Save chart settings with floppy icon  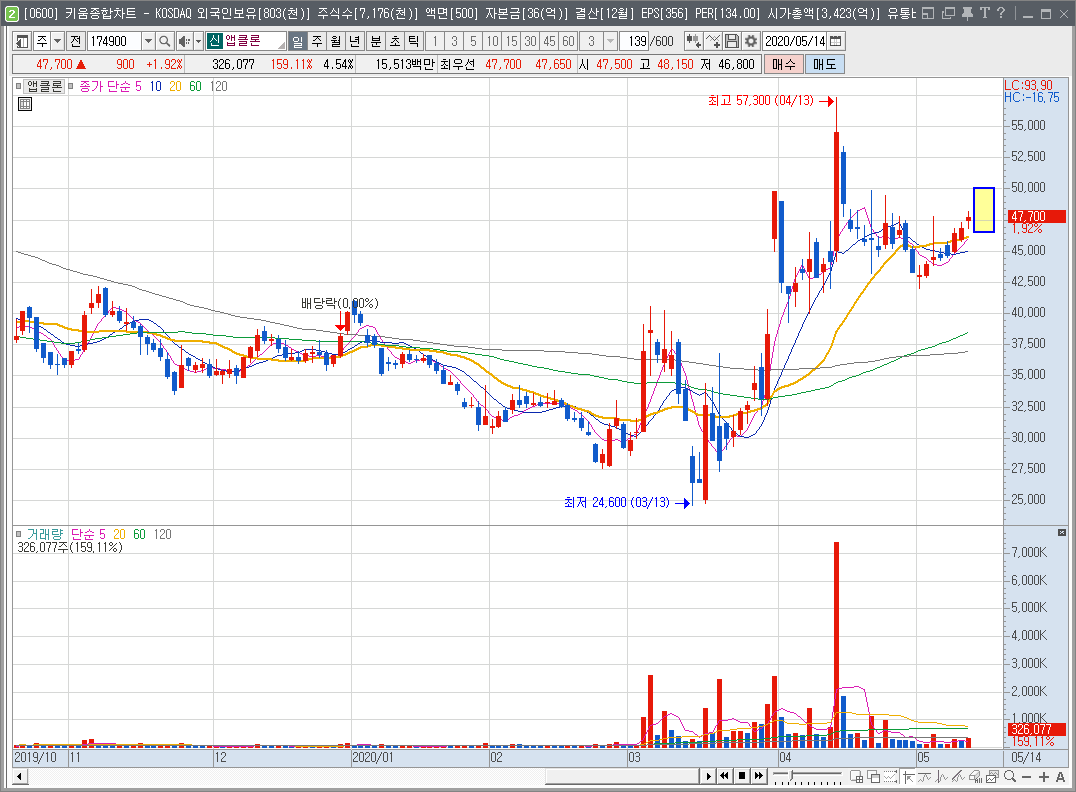point(732,41)
